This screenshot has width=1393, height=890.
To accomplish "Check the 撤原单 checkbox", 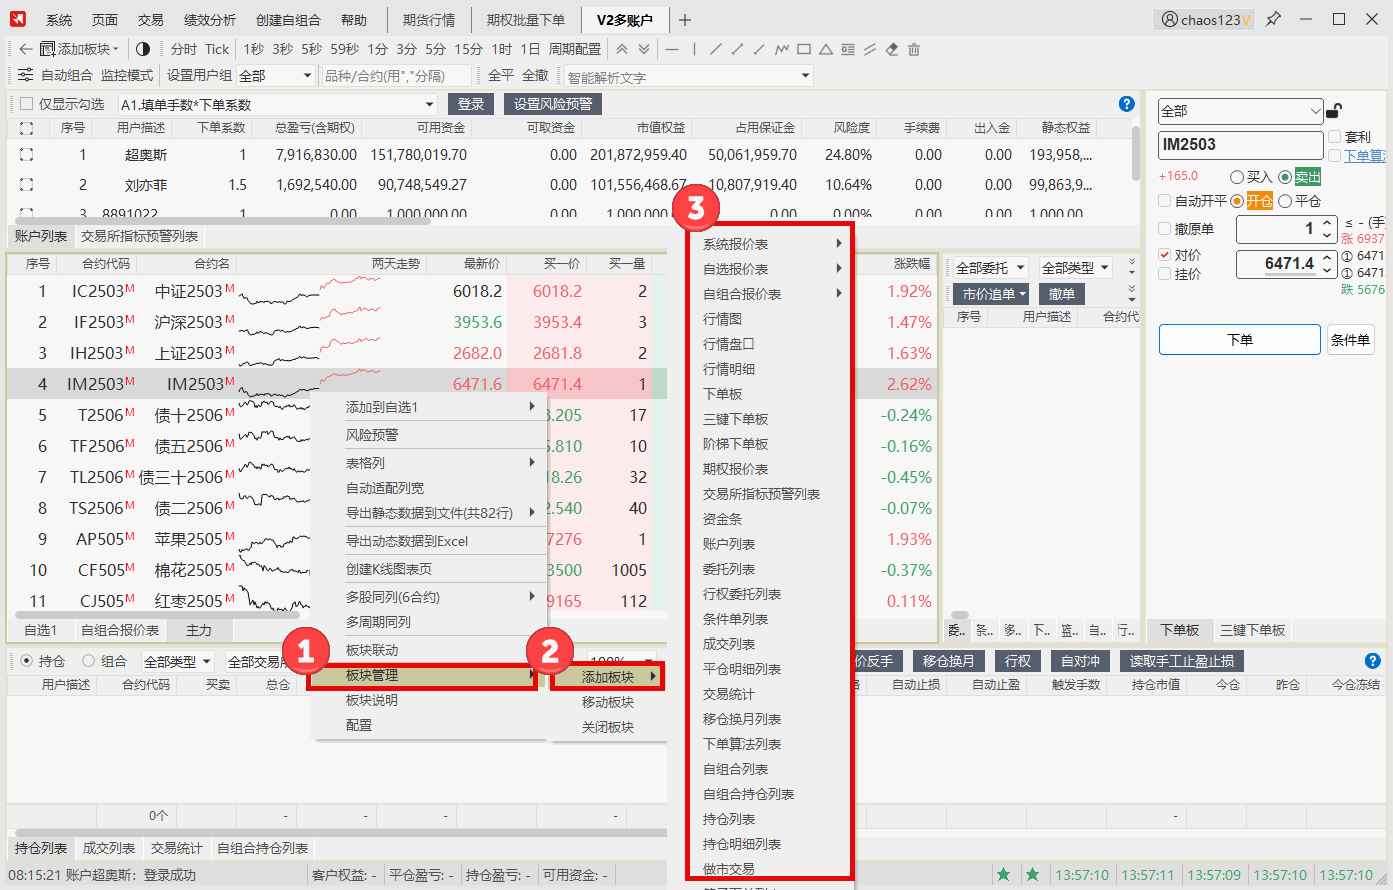I will (x=1165, y=228).
